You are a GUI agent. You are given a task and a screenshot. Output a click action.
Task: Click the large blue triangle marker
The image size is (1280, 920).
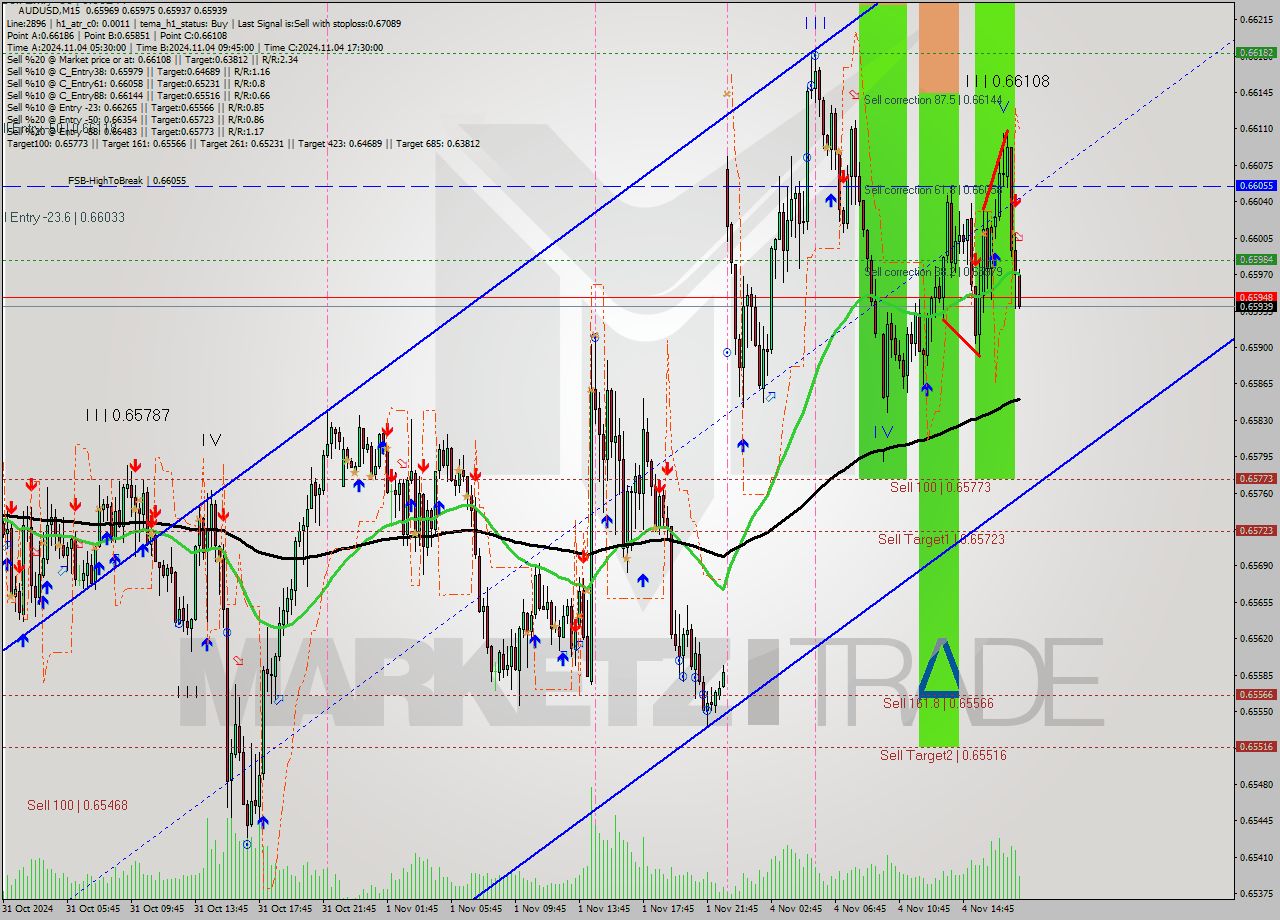pyautogui.click(x=938, y=668)
